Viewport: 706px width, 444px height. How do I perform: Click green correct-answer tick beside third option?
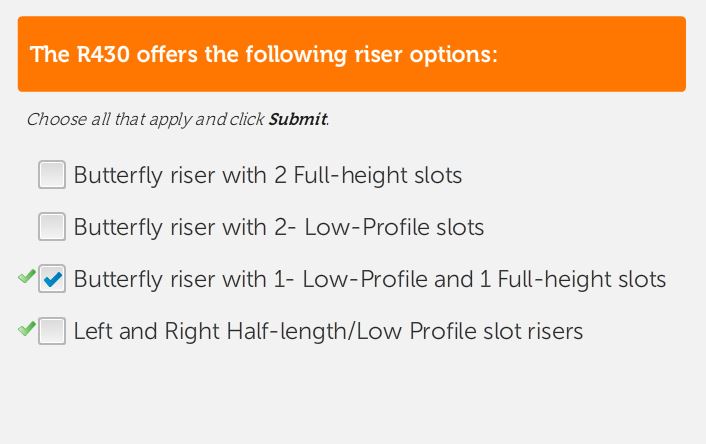[27, 277]
